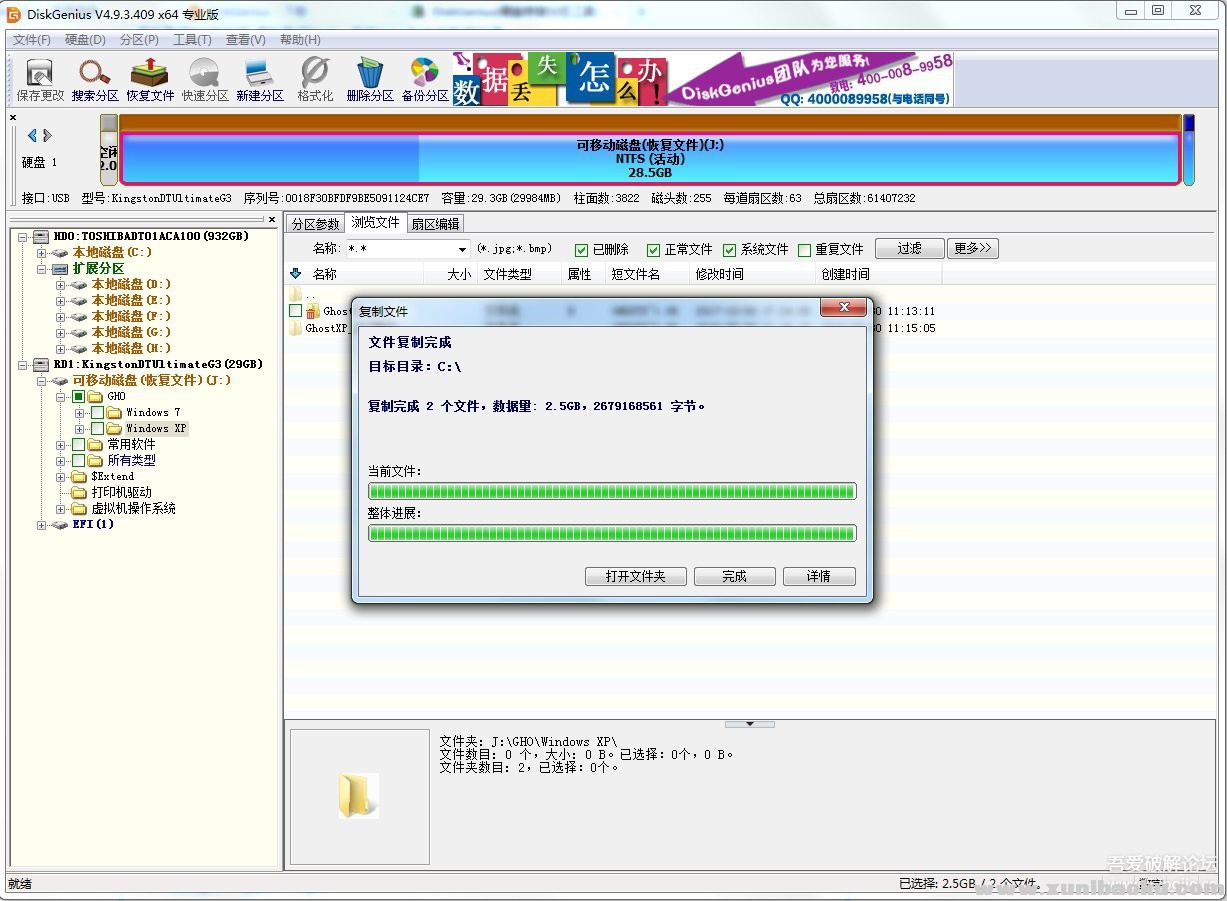Open the 恢复文件 tool
The height and width of the screenshot is (901, 1227).
point(148,78)
